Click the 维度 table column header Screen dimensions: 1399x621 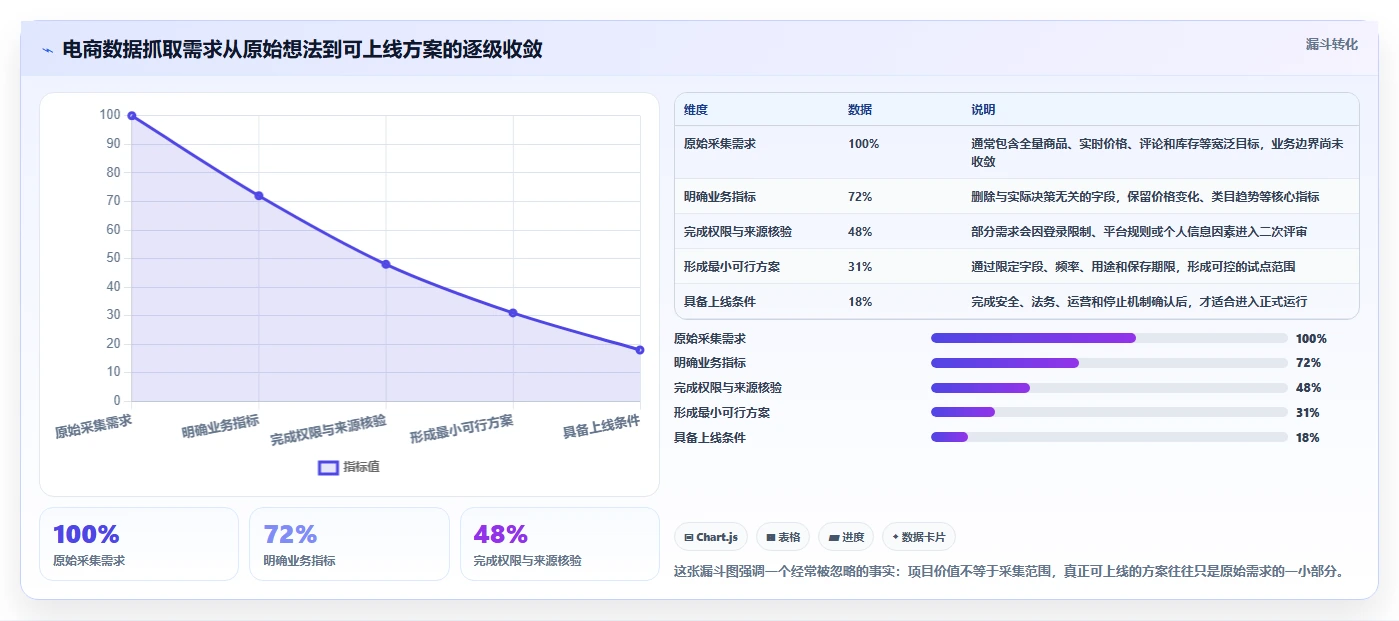tap(696, 110)
